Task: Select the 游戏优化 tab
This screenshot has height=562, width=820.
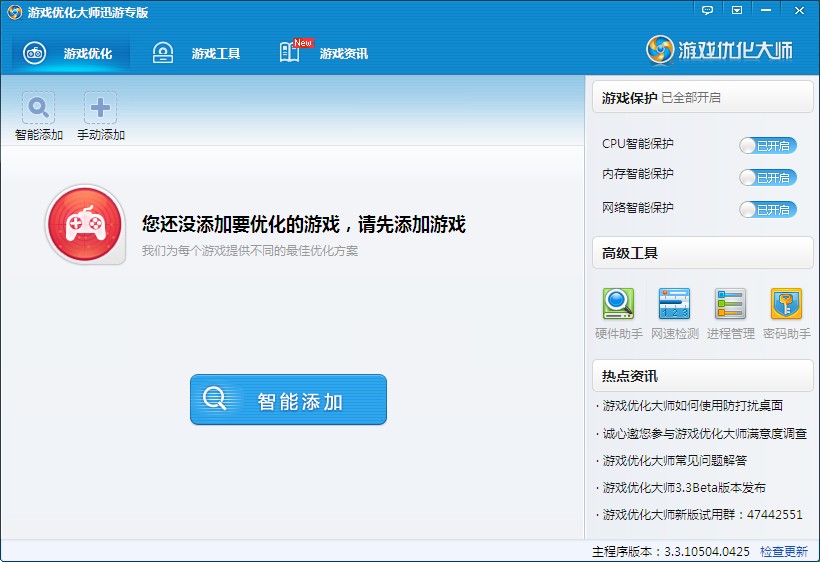Action: coord(70,53)
